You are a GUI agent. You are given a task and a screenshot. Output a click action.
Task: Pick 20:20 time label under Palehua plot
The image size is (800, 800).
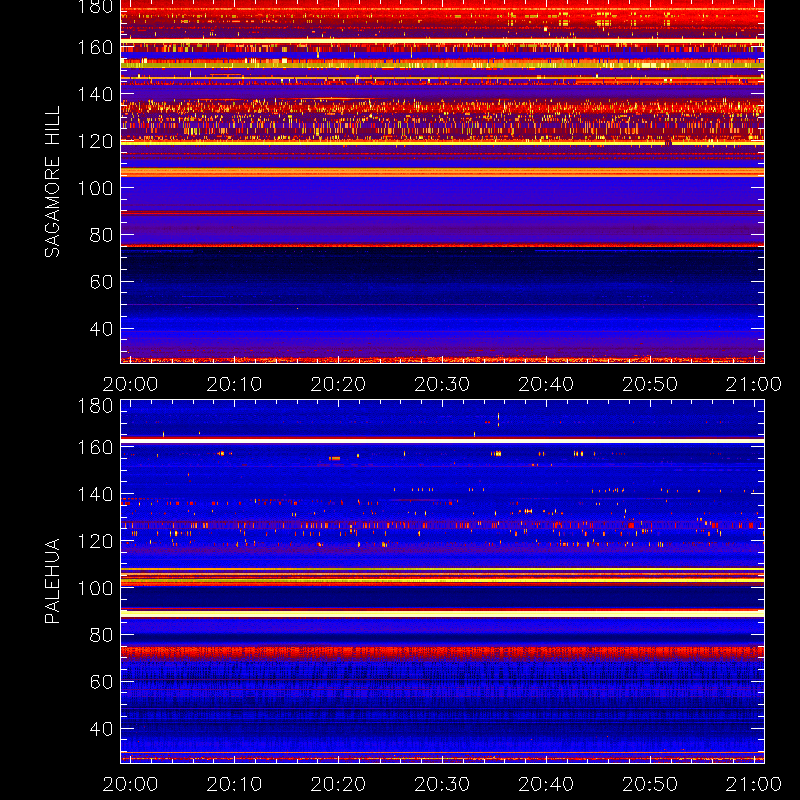tap(338, 784)
